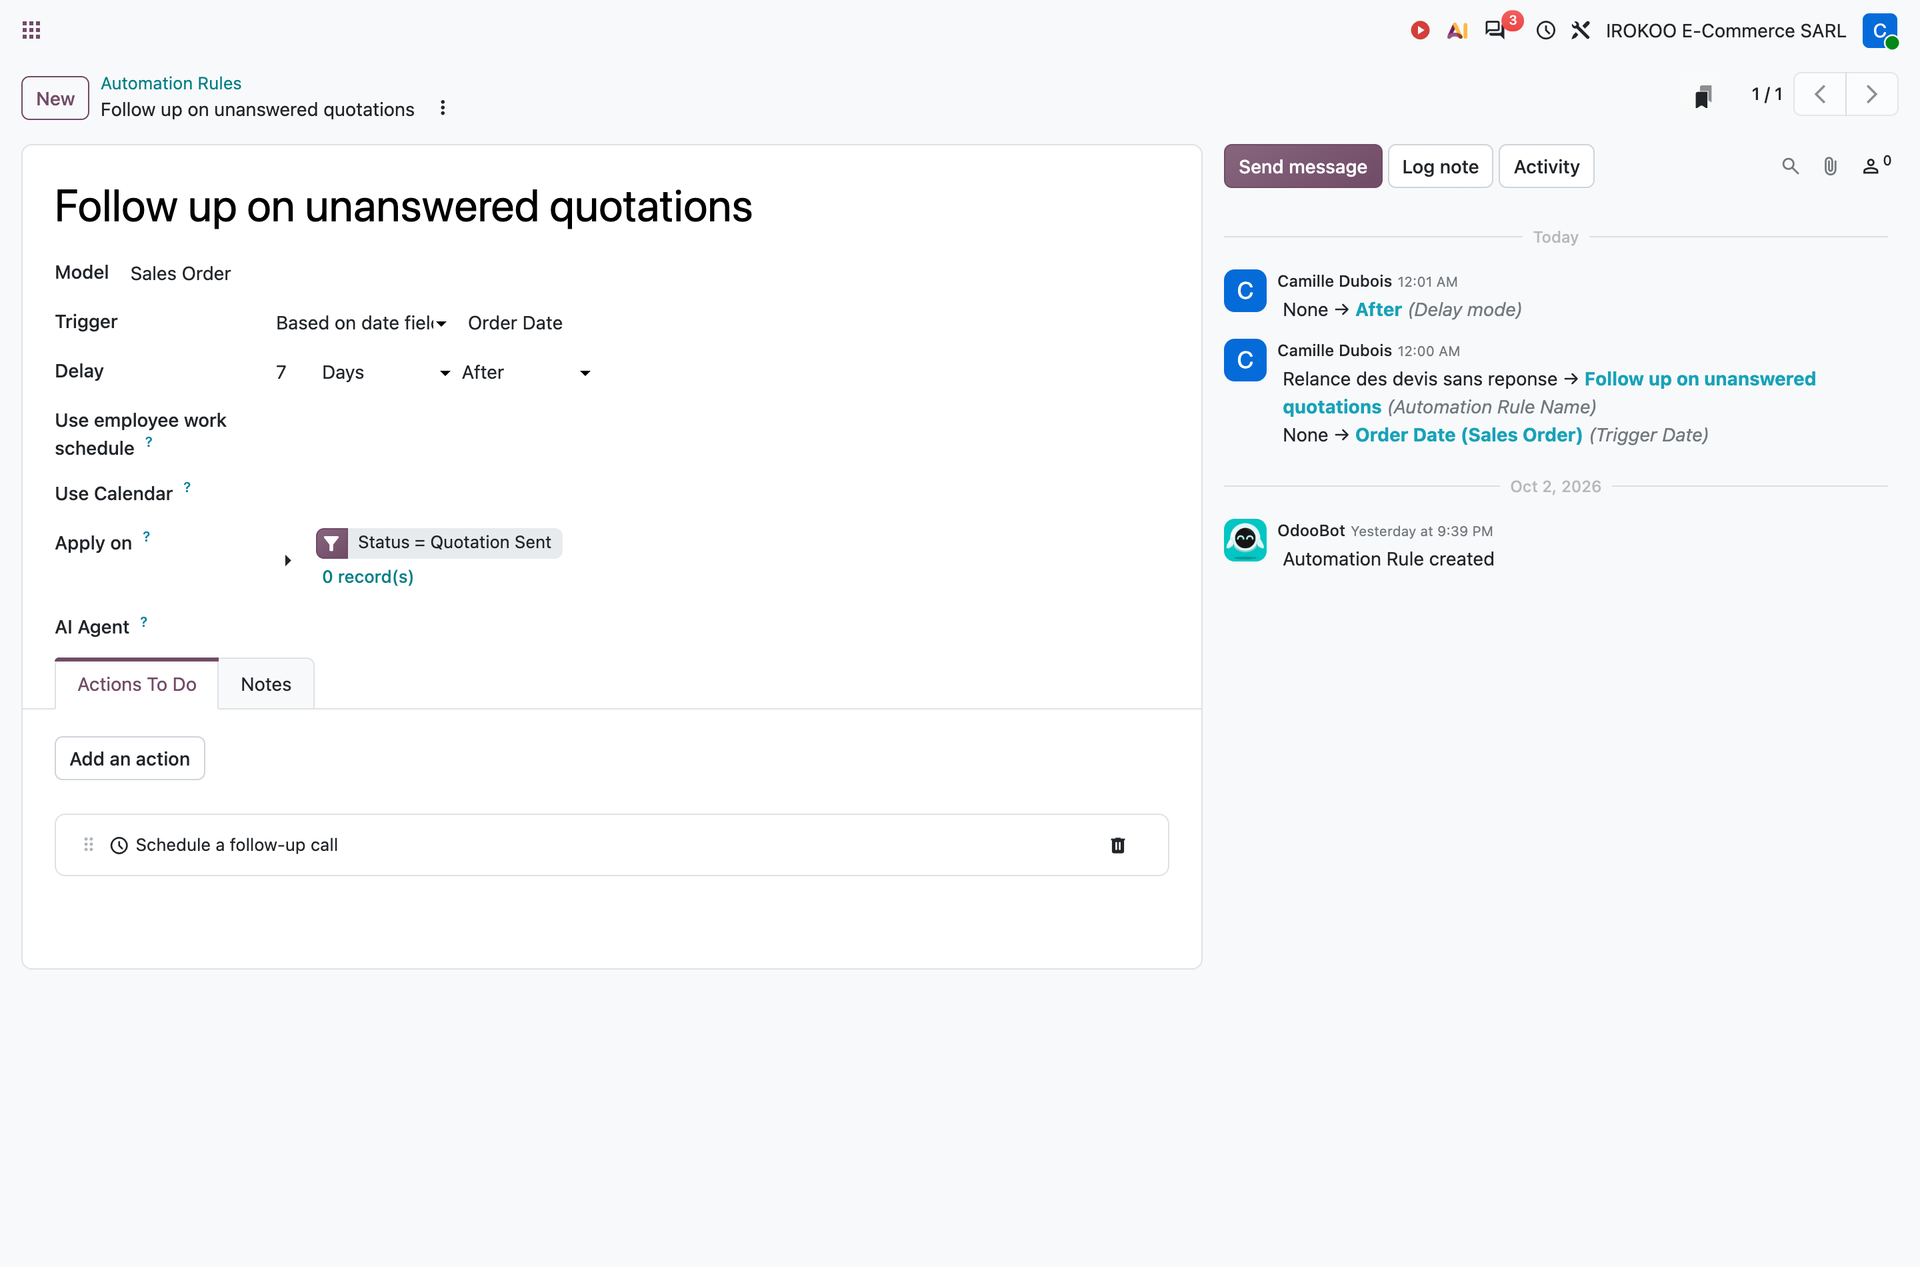Click the Status = Quotation Sent domain tag
The width and height of the screenshot is (1920, 1267).
tap(454, 543)
